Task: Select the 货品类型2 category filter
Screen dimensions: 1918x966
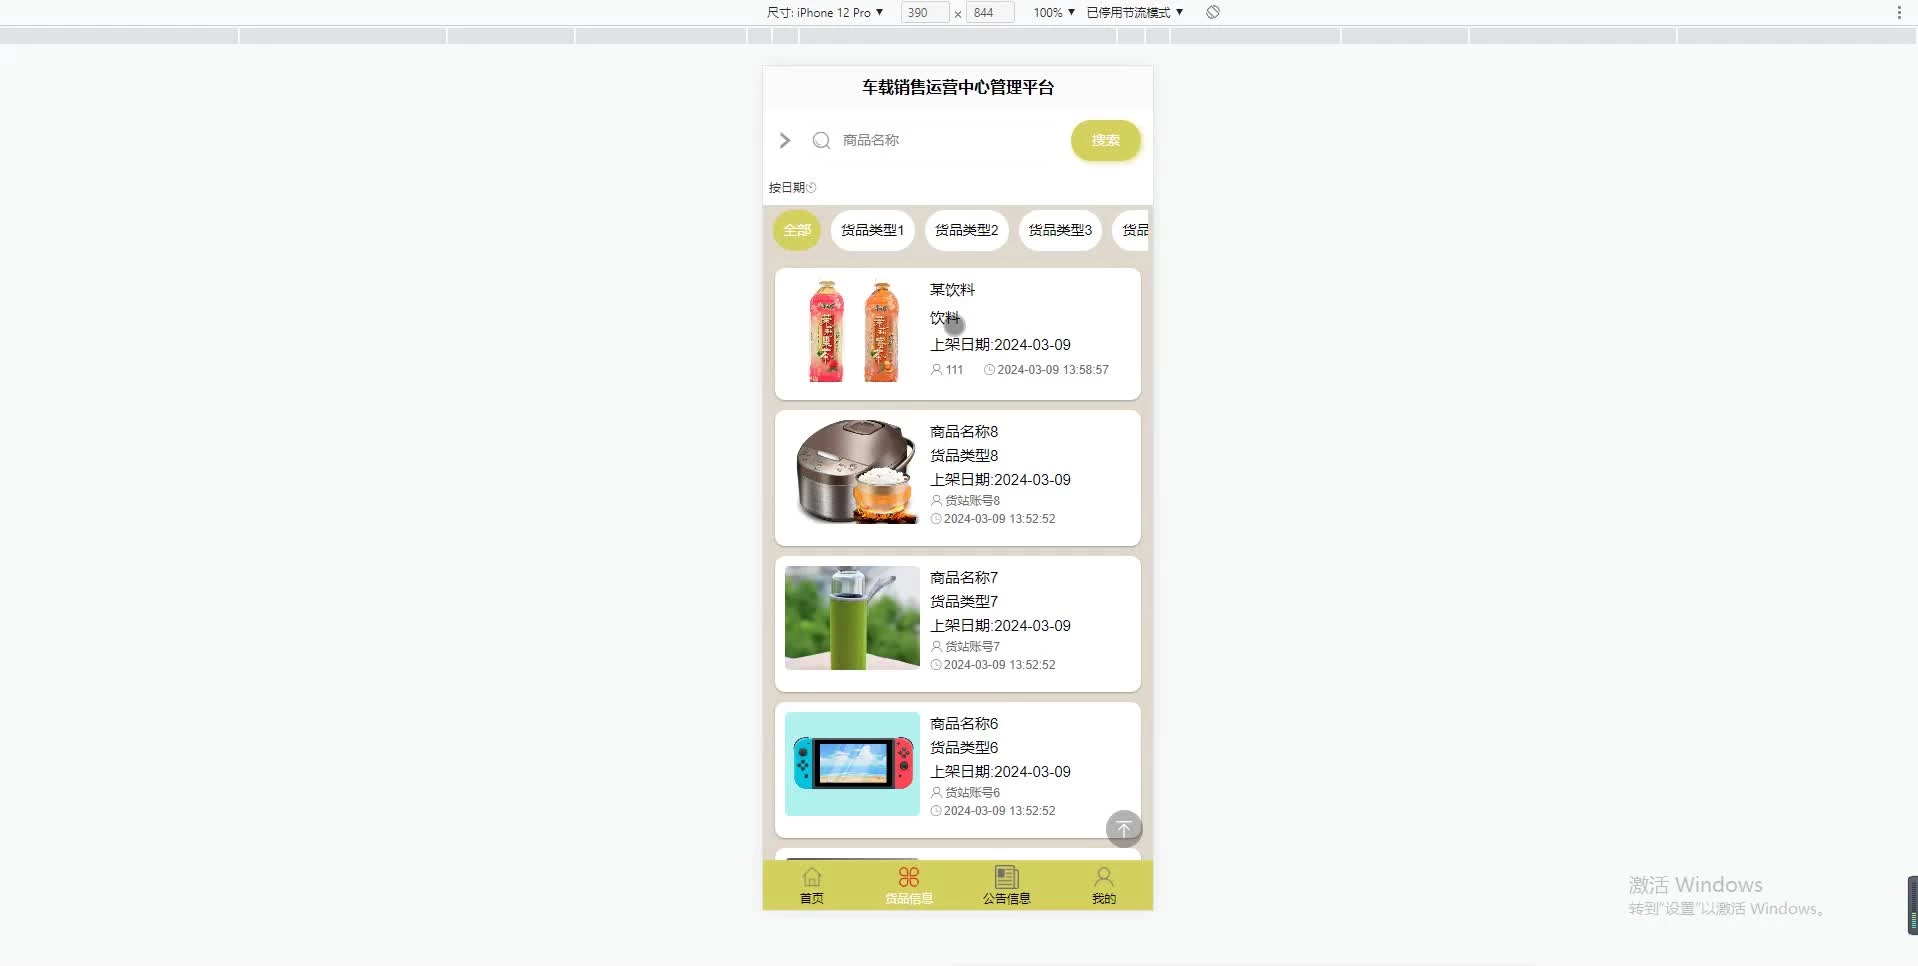Action: (x=966, y=230)
